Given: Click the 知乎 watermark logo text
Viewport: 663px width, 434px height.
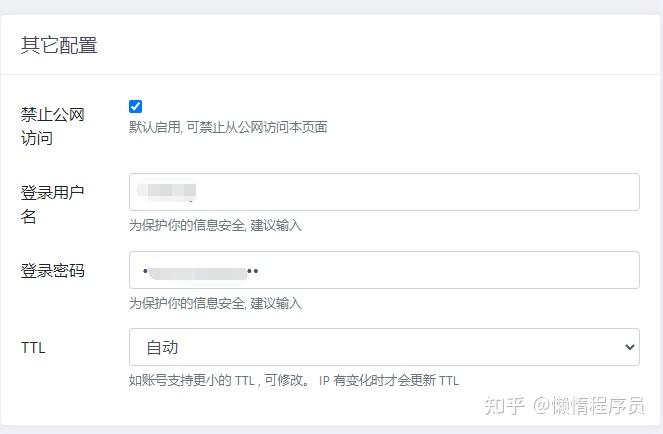Looking at the screenshot, I should (503, 405).
